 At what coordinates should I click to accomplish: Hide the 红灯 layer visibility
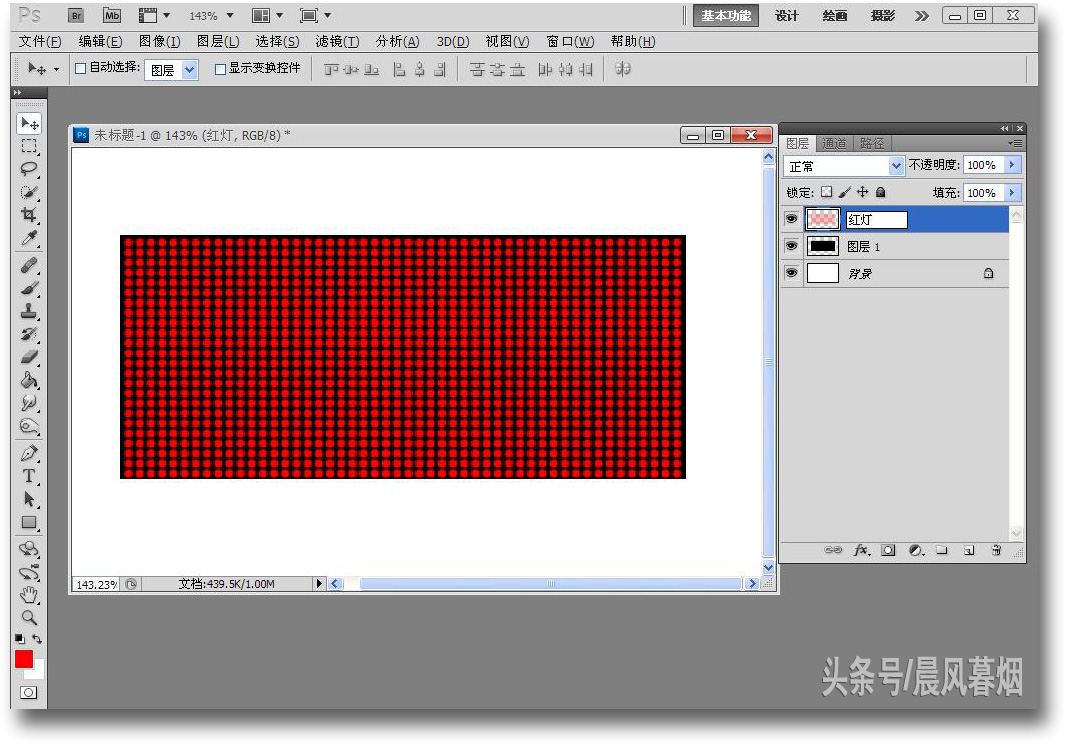click(791, 219)
